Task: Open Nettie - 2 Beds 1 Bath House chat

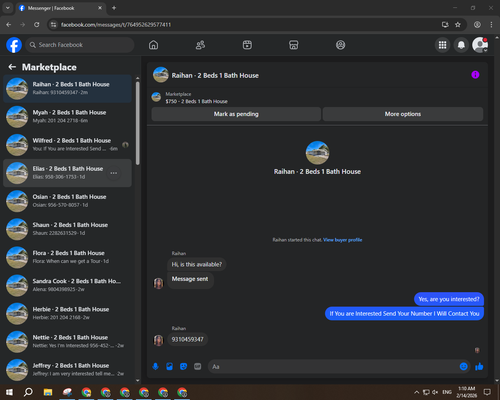Action: [x=68, y=342]
